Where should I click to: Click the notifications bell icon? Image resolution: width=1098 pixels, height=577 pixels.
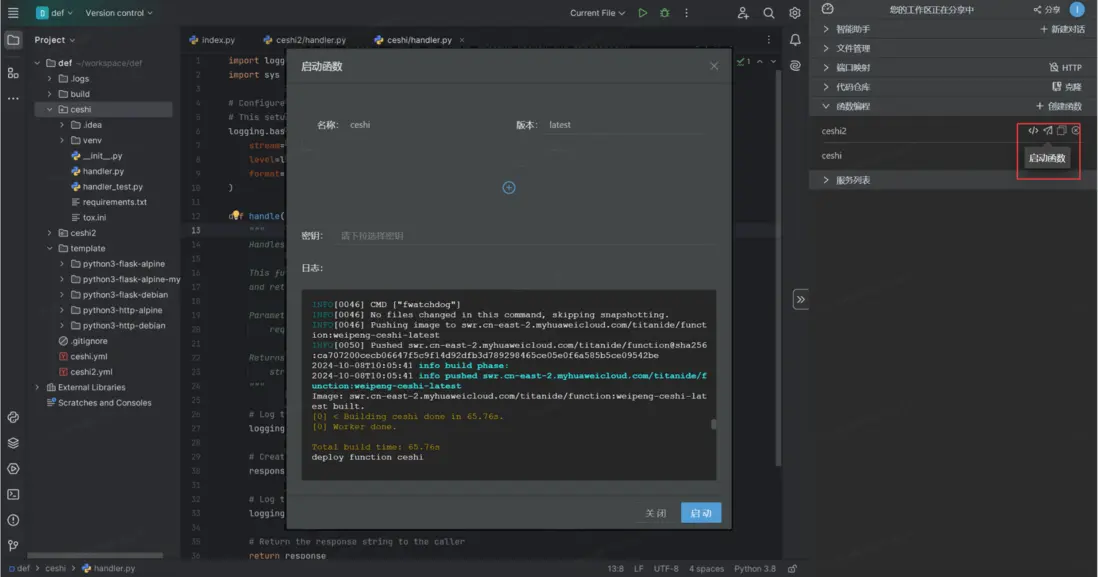(795, 40)
